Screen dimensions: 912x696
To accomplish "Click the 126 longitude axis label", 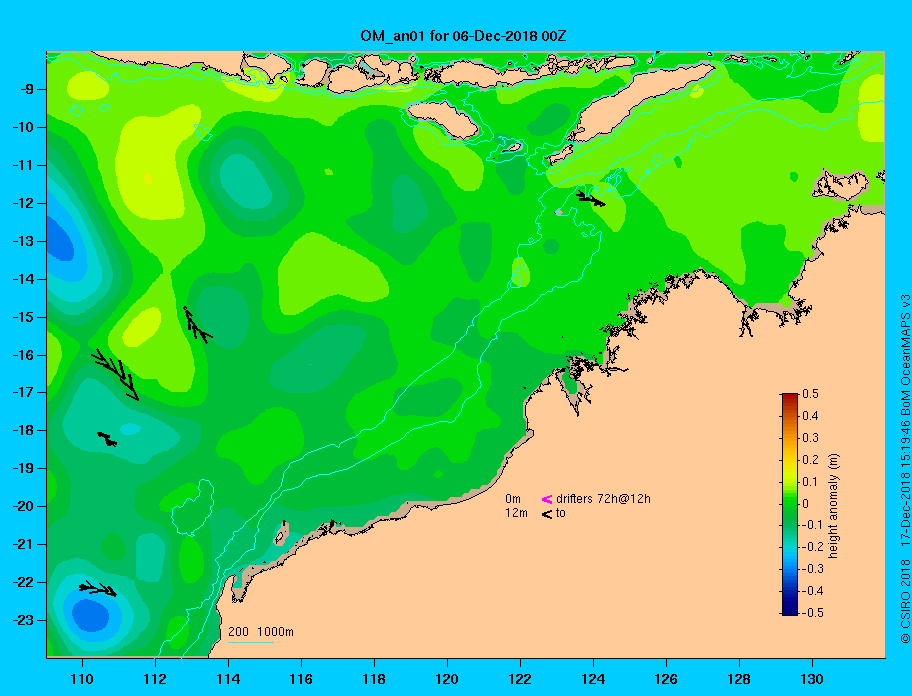I will point(666,679).
